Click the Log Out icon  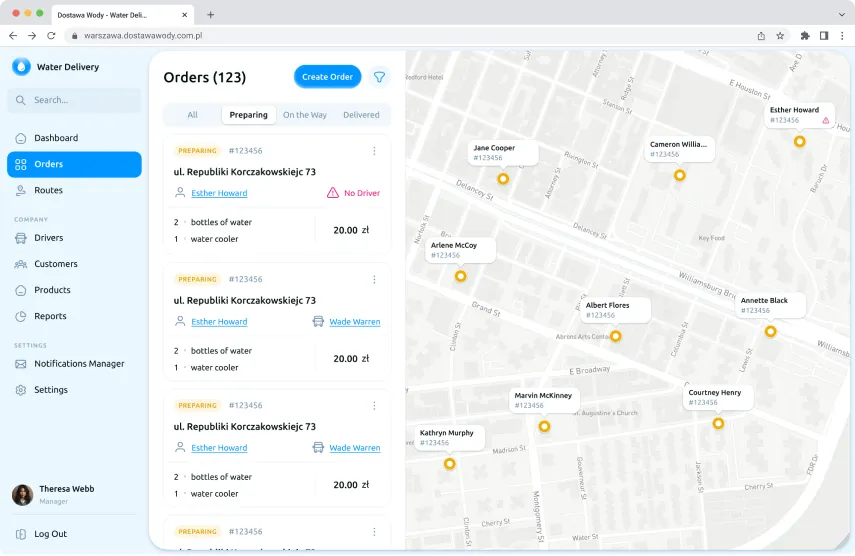22,534
